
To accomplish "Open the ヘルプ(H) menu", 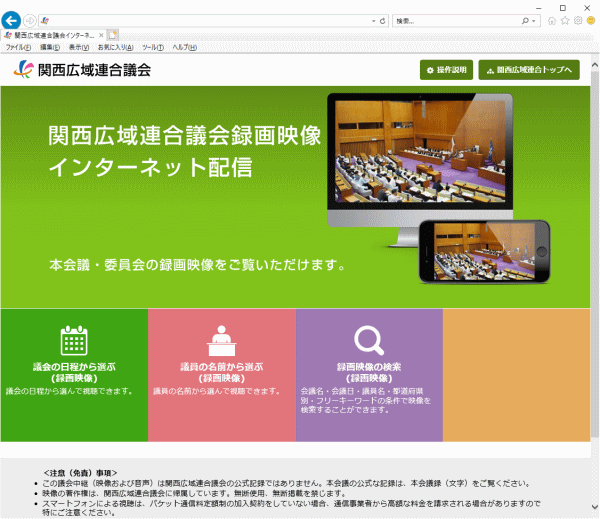I will (184, 47).
